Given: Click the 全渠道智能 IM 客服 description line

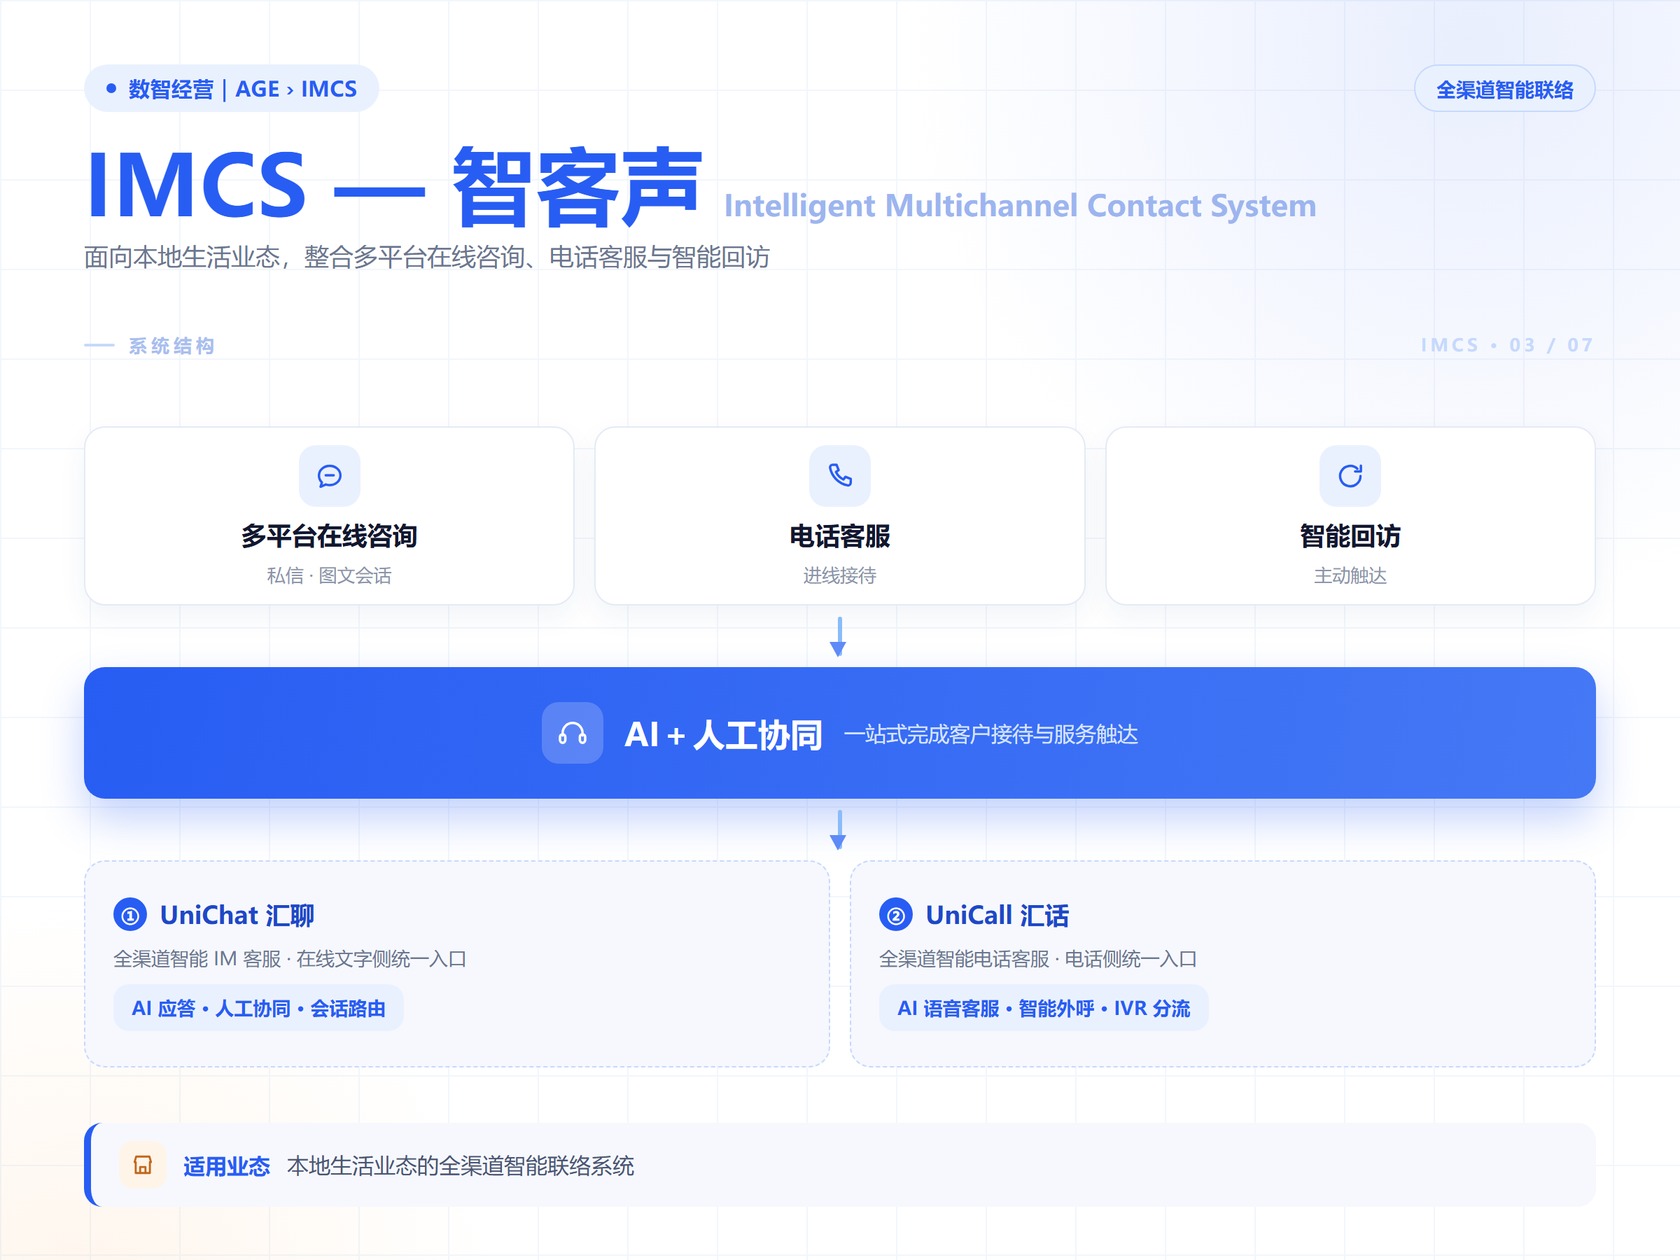Looking at the screenshot, I should point(290,959).
